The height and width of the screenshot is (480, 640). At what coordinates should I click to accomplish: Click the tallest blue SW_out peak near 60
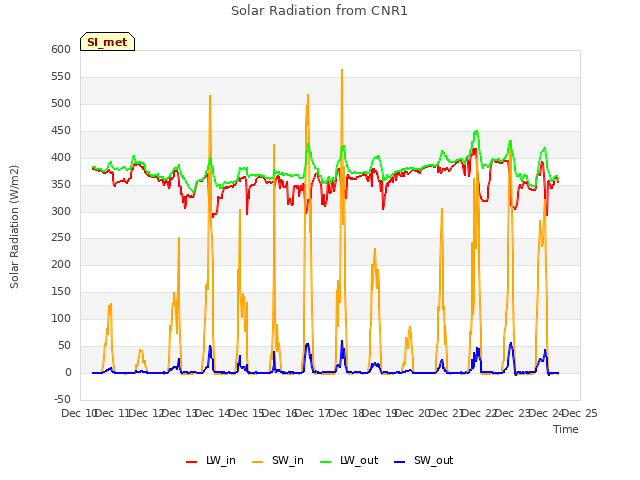tap(342, 341)
